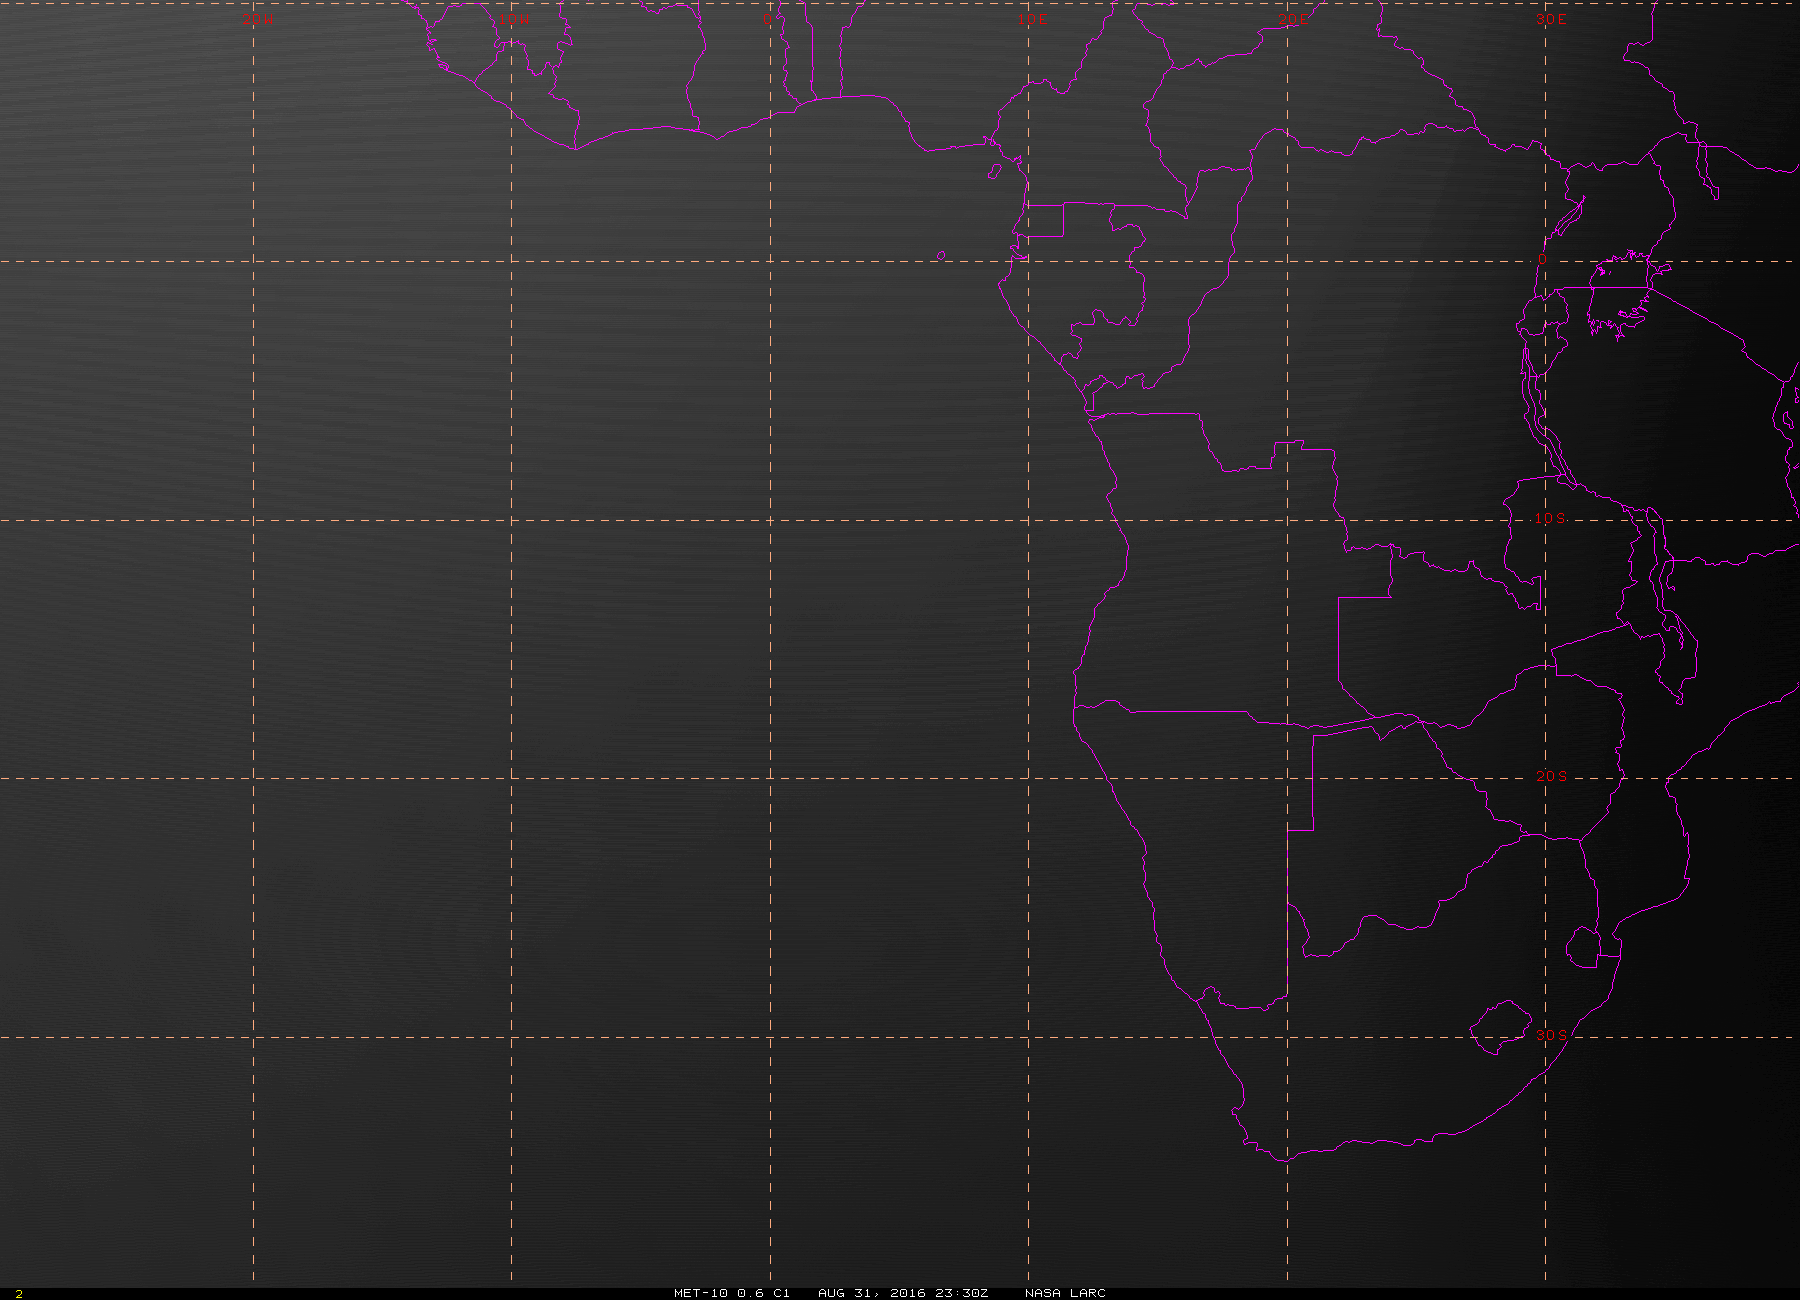Click the '20 E' longitude label
The image size is (1800, 1300).
pos(1294,19)
